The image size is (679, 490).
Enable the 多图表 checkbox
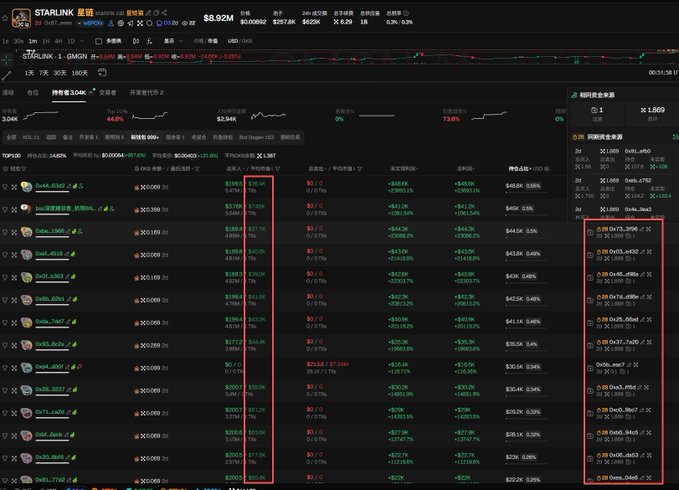pos(98,41)
